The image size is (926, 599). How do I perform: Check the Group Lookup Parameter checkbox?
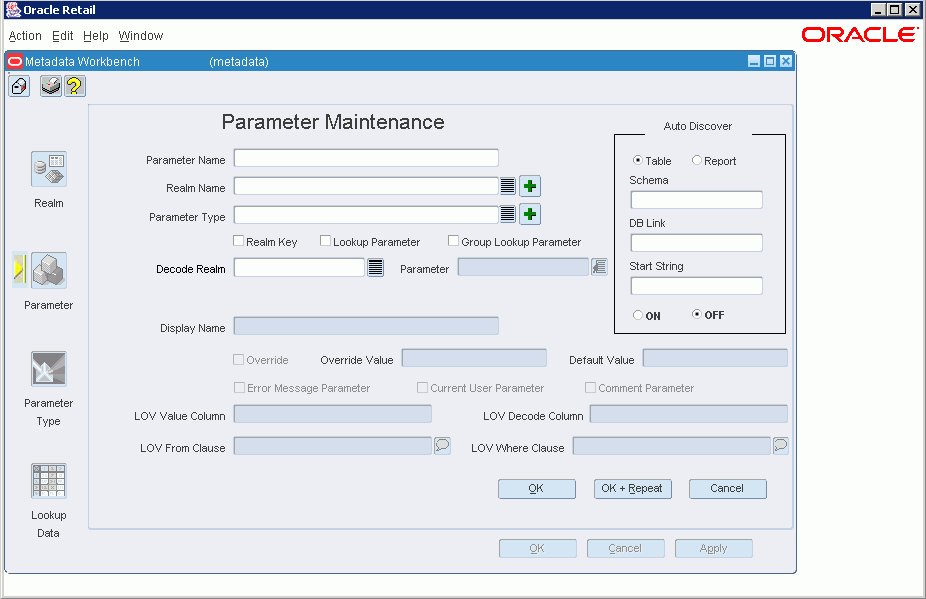click(454, 240)
